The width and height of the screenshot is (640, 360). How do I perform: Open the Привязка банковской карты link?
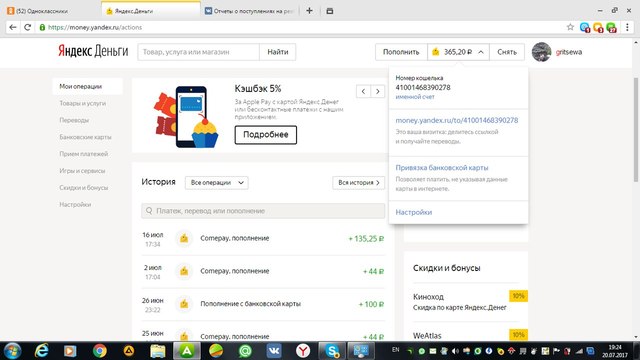click(x=442, y=168)
